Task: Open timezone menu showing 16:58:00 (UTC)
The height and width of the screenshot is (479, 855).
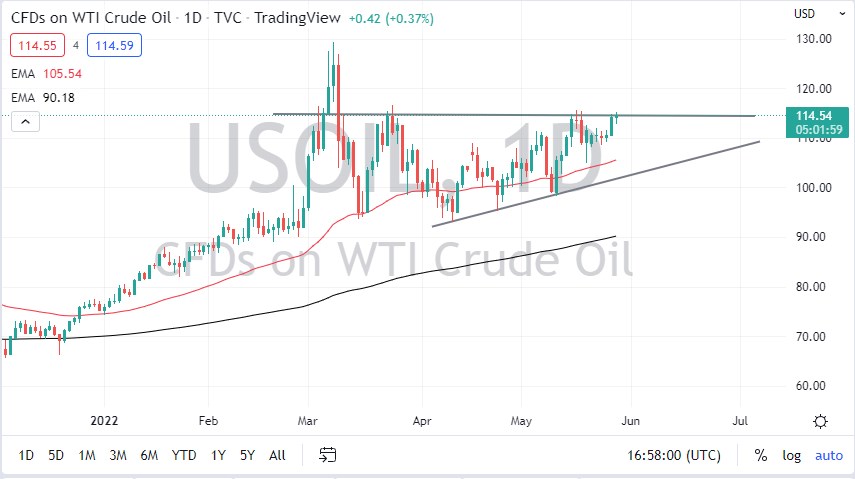Action: coord(677,455)
